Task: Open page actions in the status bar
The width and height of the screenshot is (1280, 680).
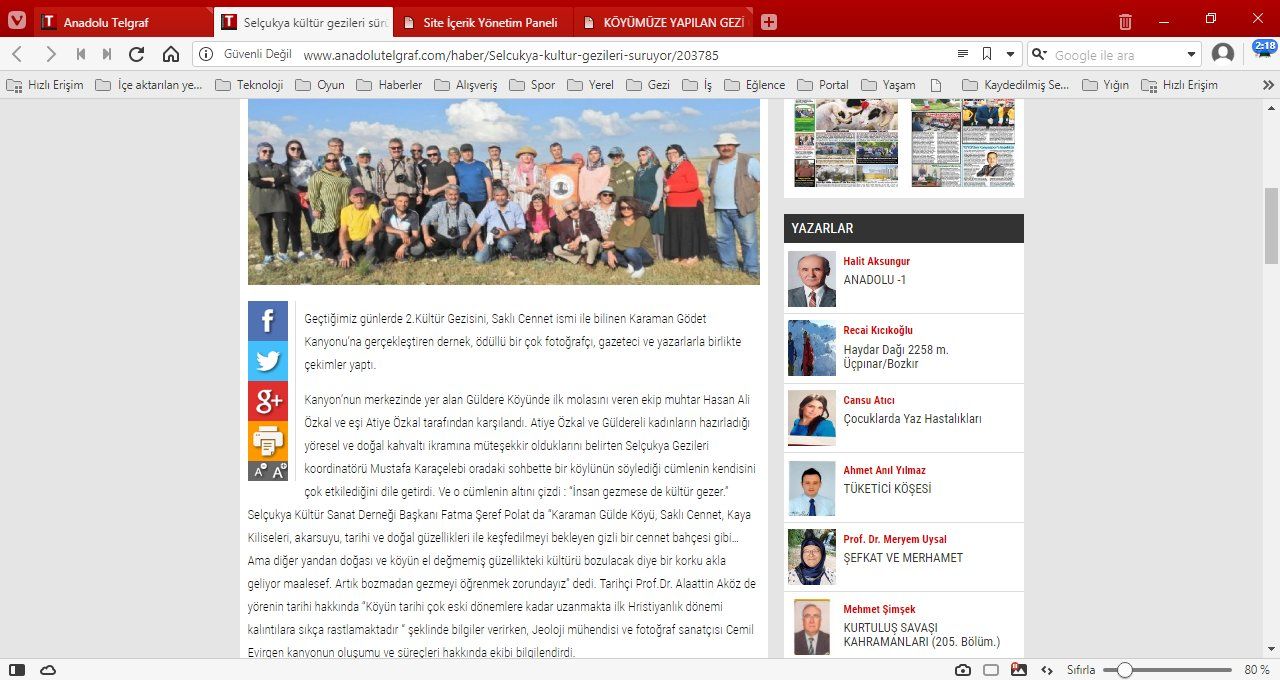Action: (1047, 669)
